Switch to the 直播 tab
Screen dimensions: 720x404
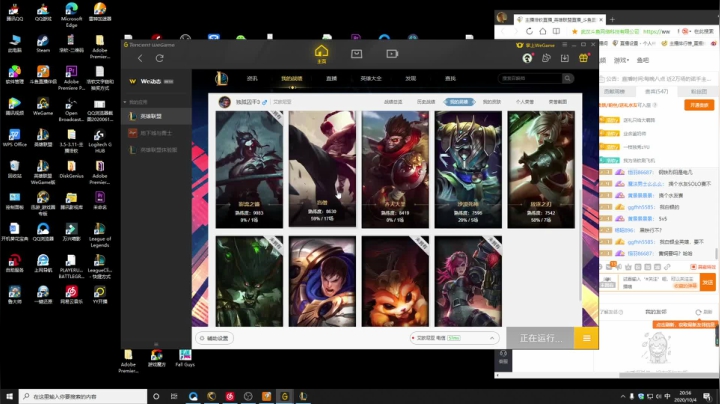(x=331, y=79)
